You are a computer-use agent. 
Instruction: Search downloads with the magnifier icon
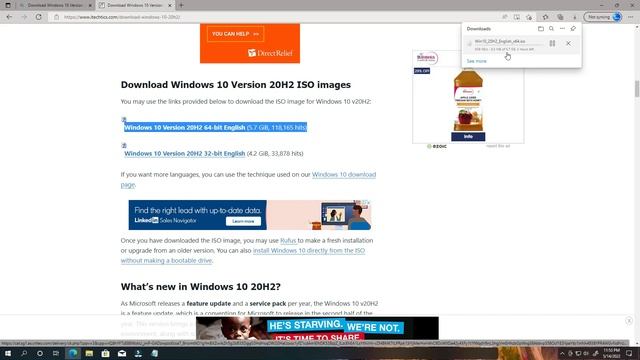[x=551, y=29]
